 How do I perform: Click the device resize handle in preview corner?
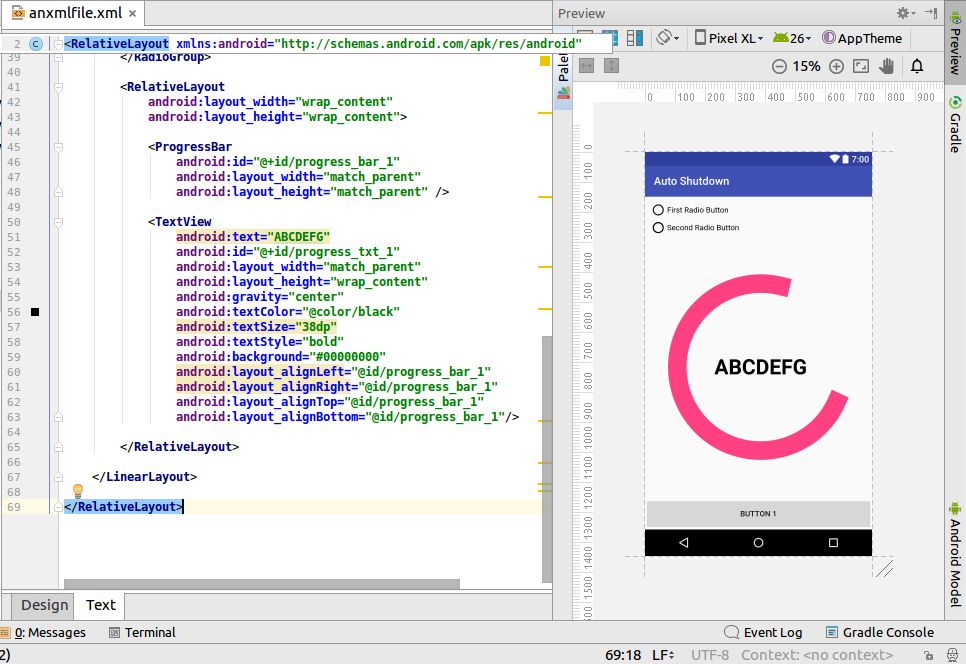(x=884, y=568)
